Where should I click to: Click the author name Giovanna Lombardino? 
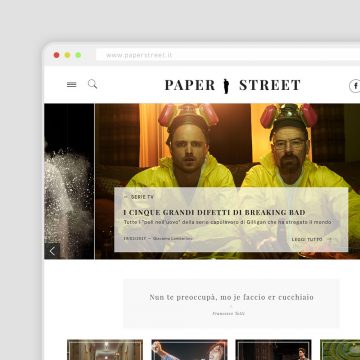coord(173,239)
